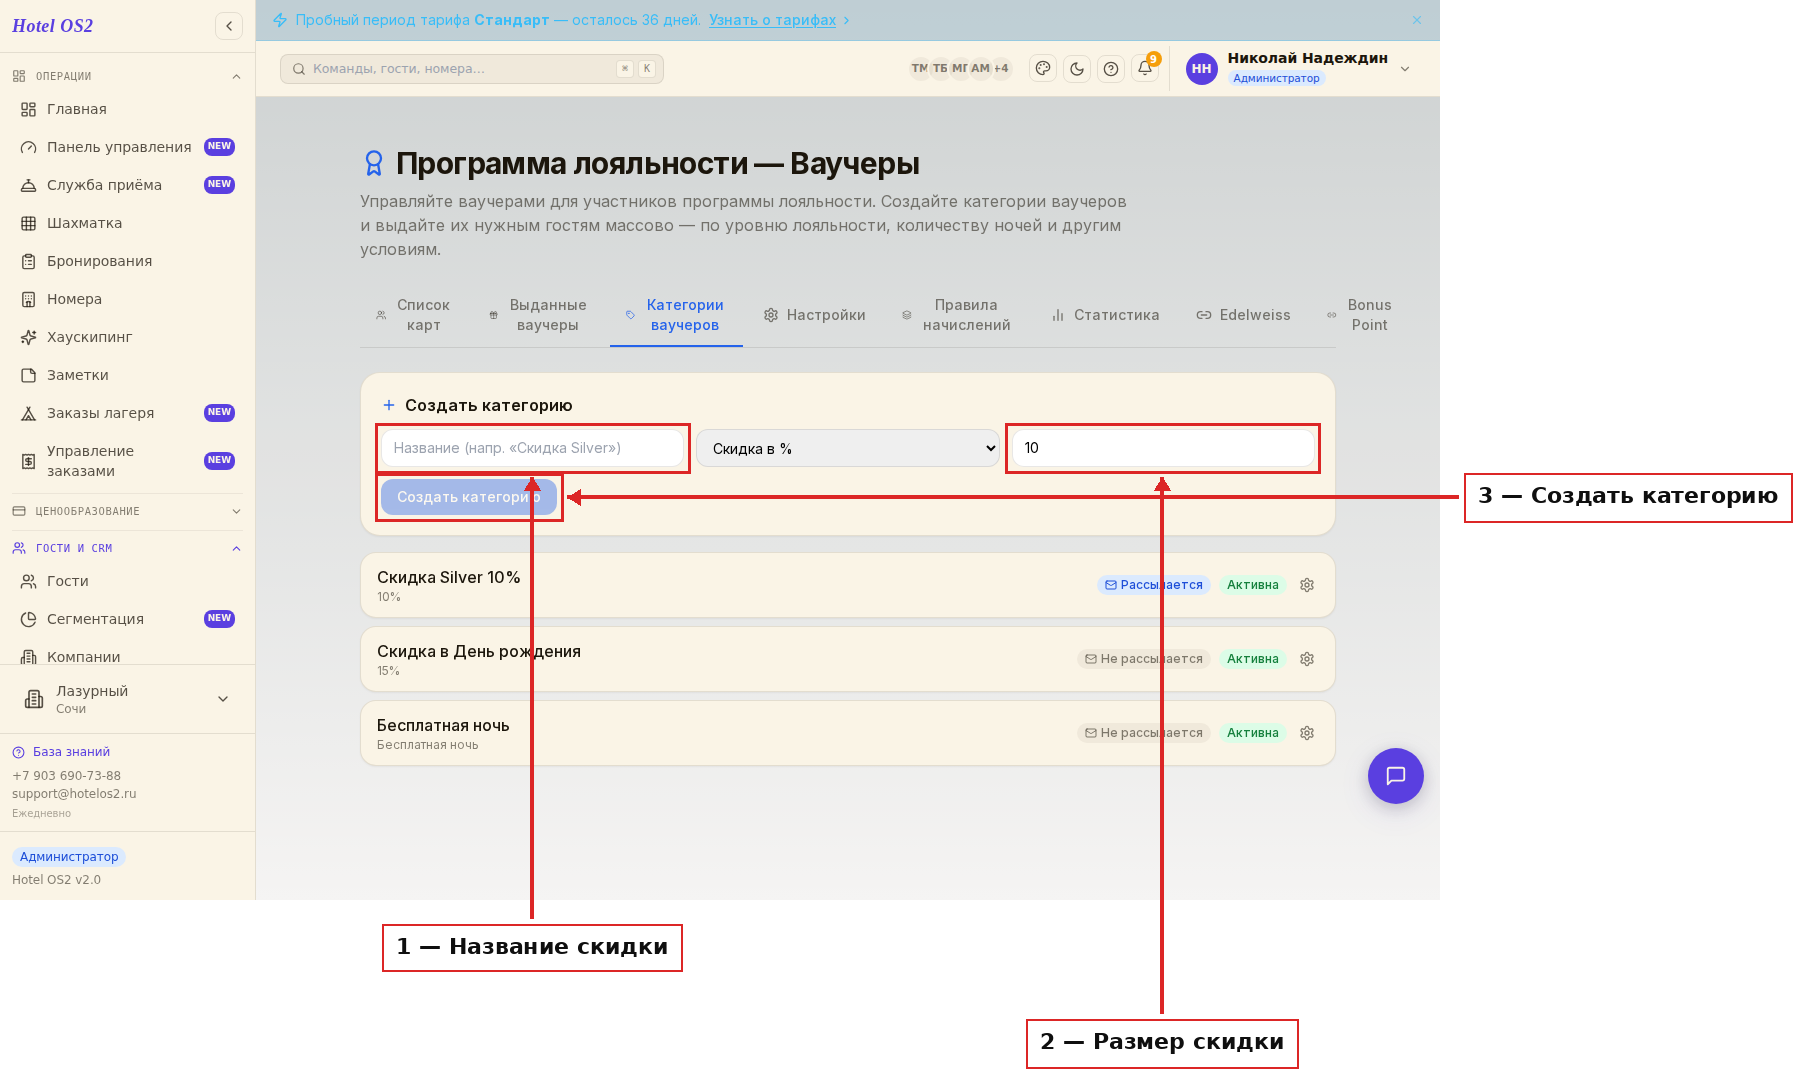
Task: Open settings gear for Скидка Silver 10%
Action: (x=1307, y=585)
